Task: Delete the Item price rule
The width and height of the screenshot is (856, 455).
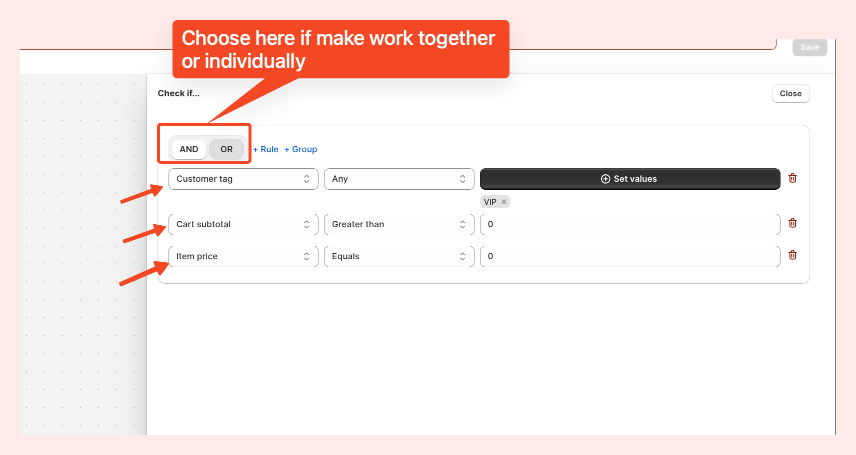Action: point(793,255)
